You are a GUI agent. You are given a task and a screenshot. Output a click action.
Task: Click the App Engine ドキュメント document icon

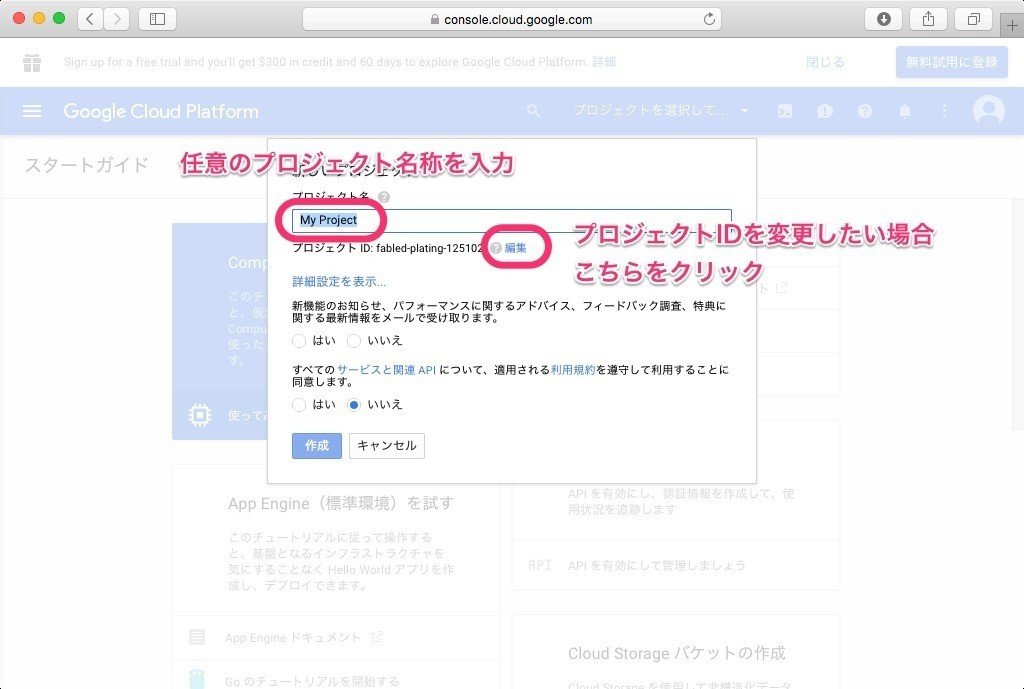(x=197, y=637)
